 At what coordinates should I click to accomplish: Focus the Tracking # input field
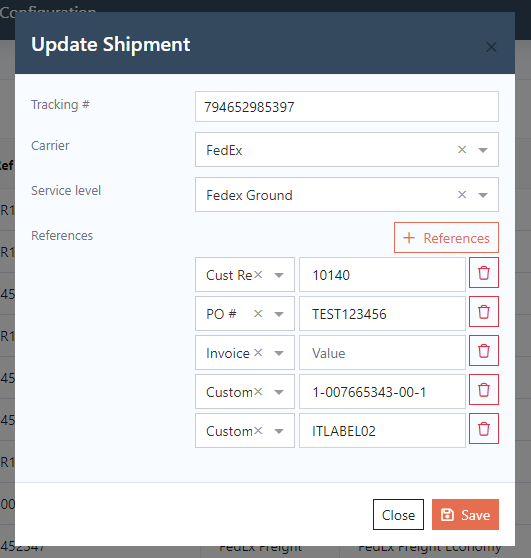347,107
